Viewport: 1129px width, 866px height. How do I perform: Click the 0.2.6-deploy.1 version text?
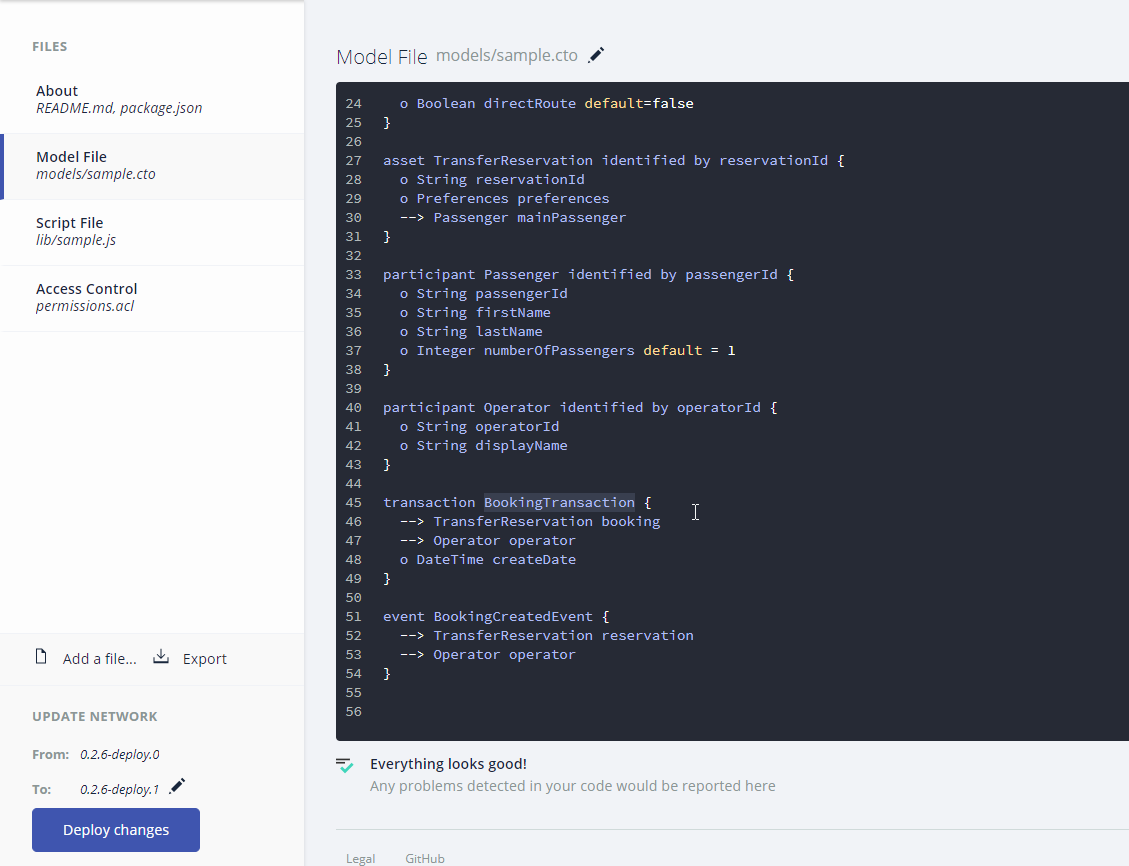coord(119,788)
